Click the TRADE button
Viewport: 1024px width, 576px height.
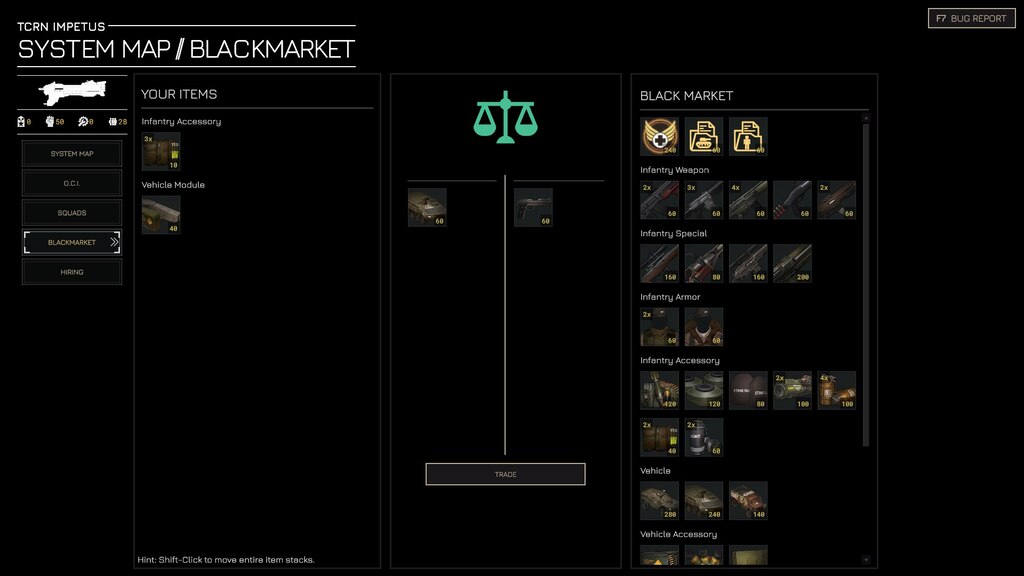[x=505, y=474]
